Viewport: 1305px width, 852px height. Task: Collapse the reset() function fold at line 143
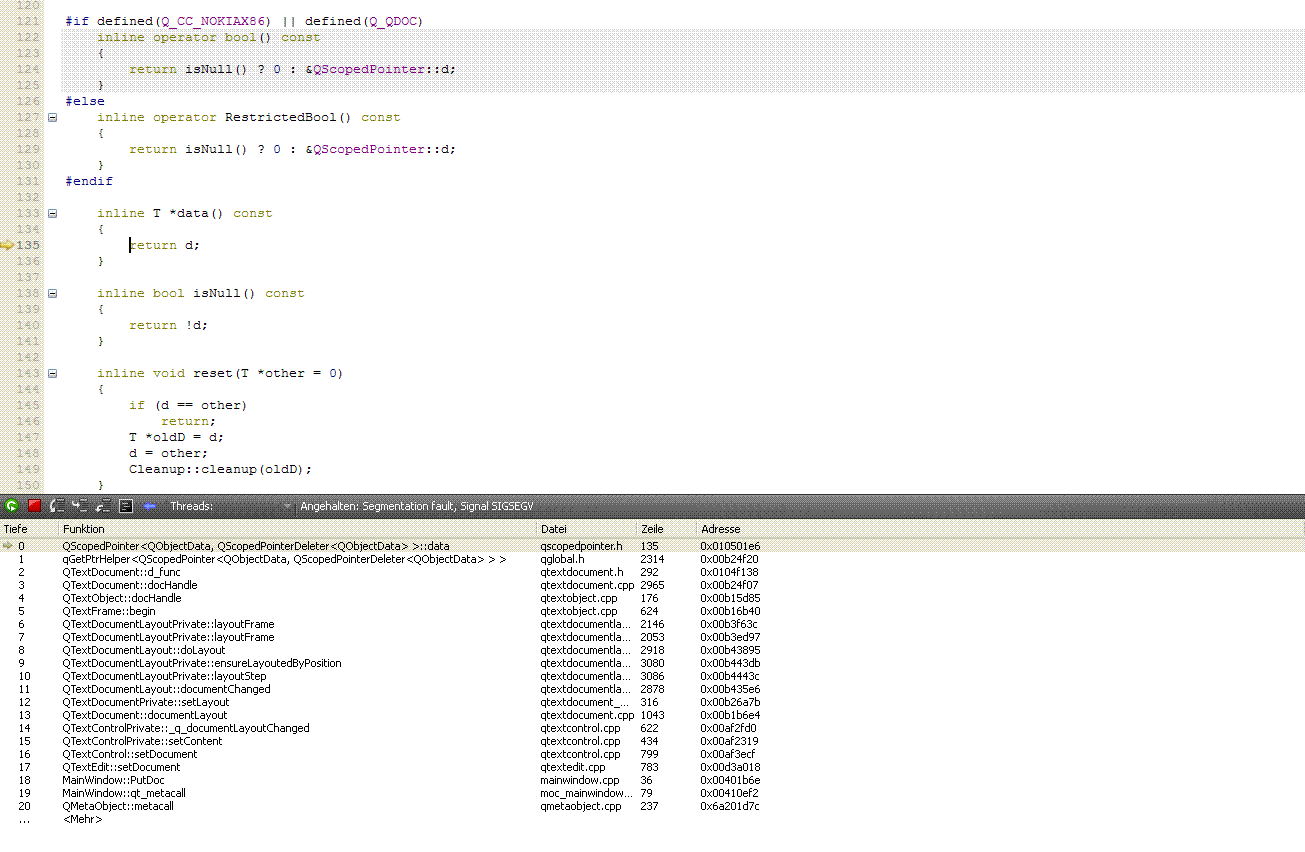coord(52,373)
